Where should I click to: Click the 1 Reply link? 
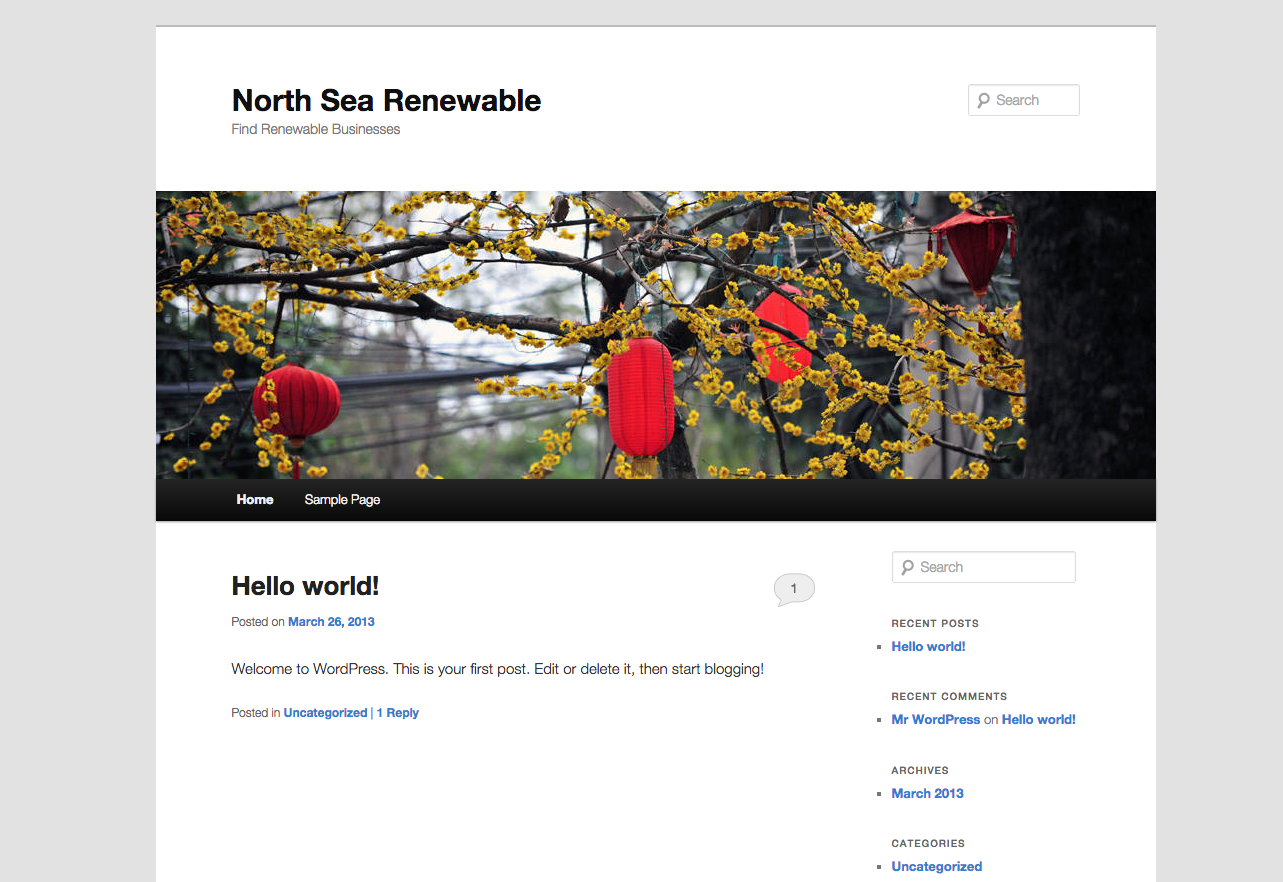[397, 713]
